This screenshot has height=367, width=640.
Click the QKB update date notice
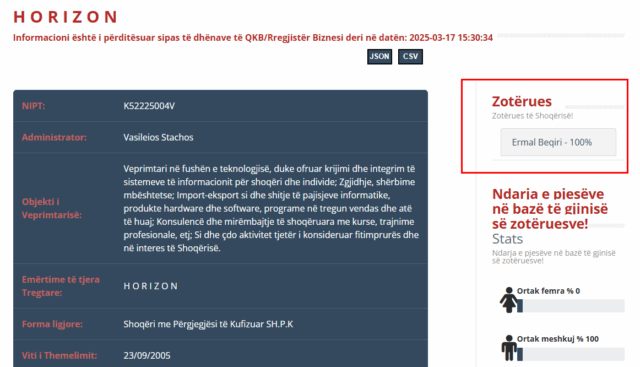(253, 38)
